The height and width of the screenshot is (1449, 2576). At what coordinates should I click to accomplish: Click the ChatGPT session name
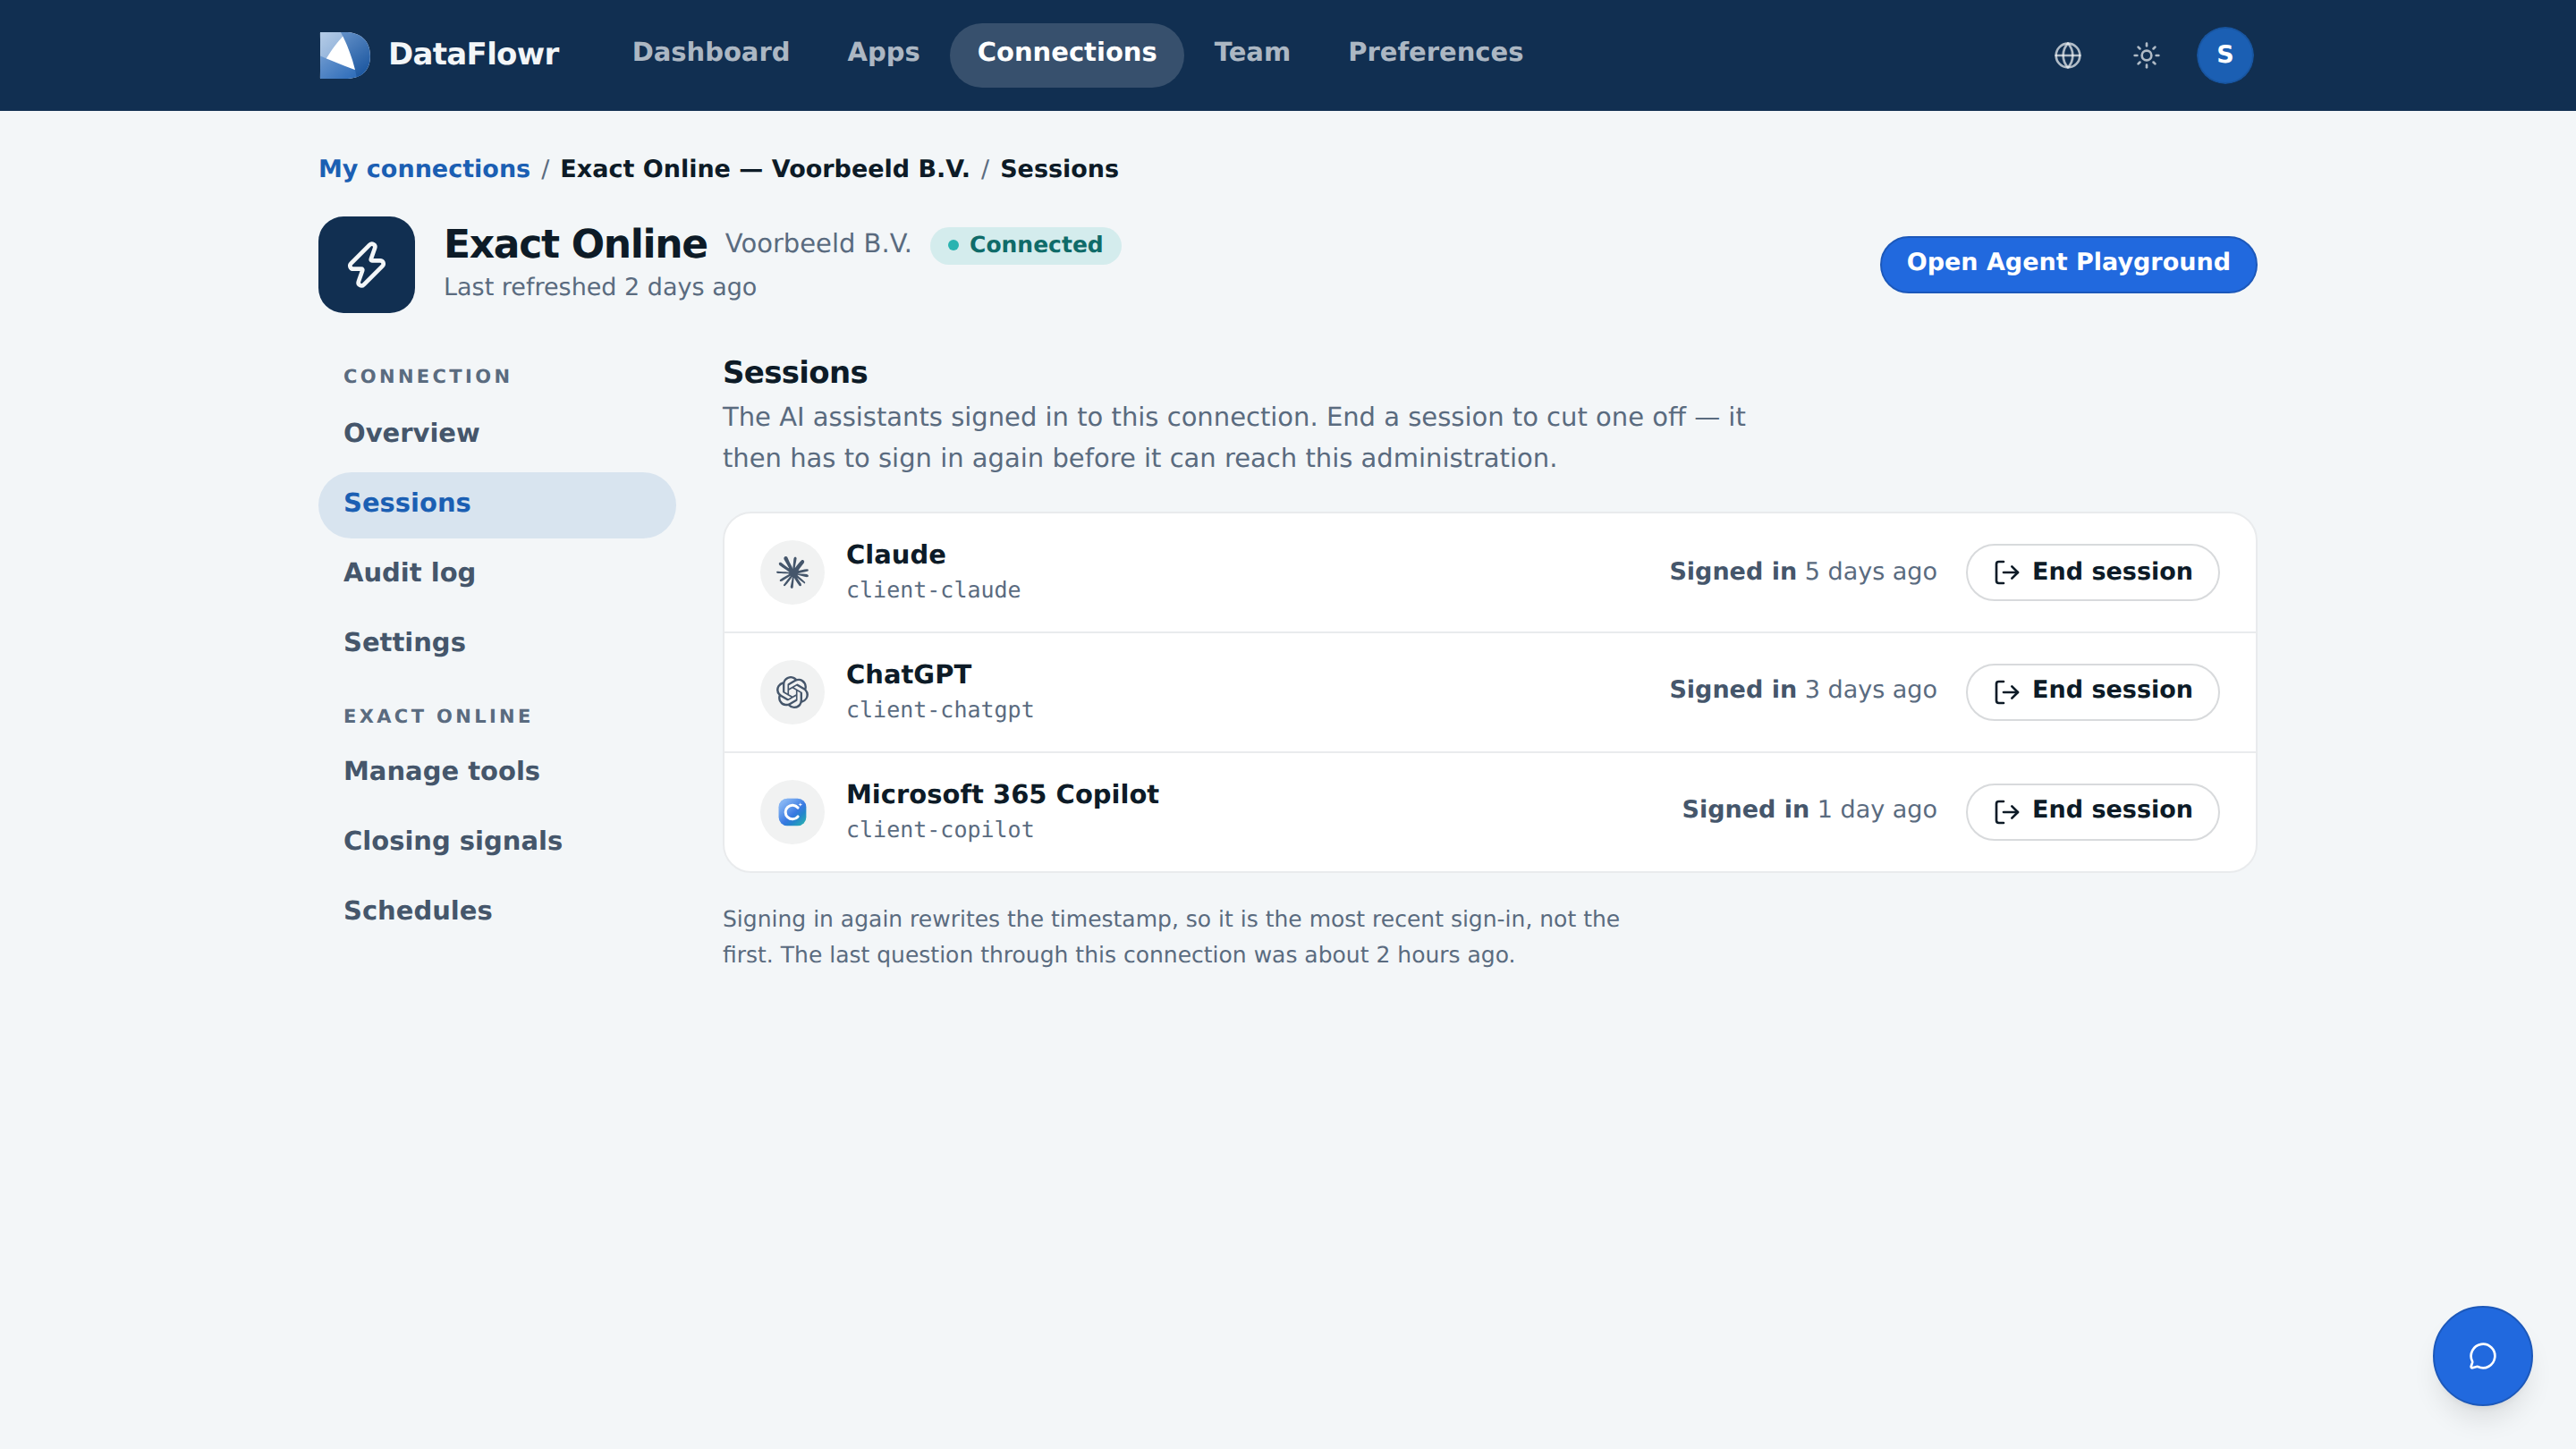coord(909,675)
